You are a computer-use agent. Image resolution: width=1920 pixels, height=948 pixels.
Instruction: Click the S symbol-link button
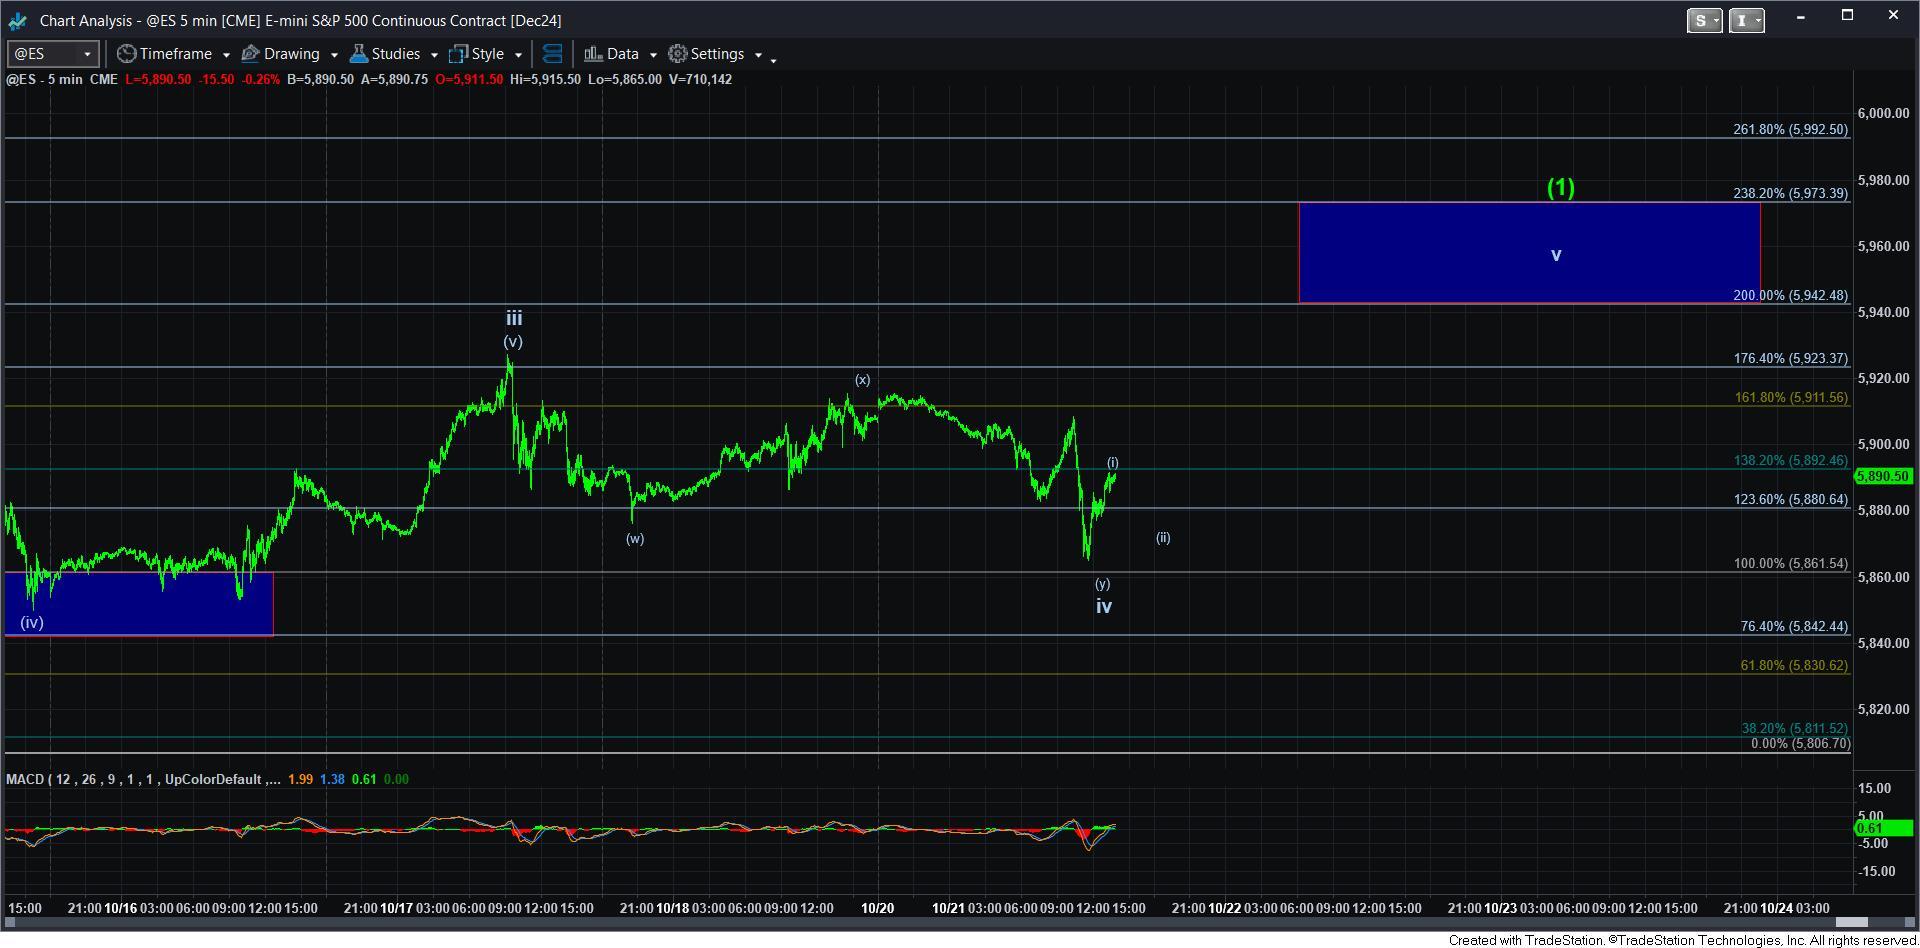click(1704, 20)
